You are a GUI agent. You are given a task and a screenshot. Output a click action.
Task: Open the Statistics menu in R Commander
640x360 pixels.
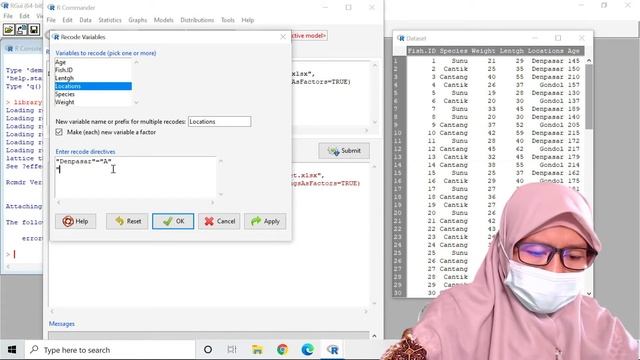point(110,20)
